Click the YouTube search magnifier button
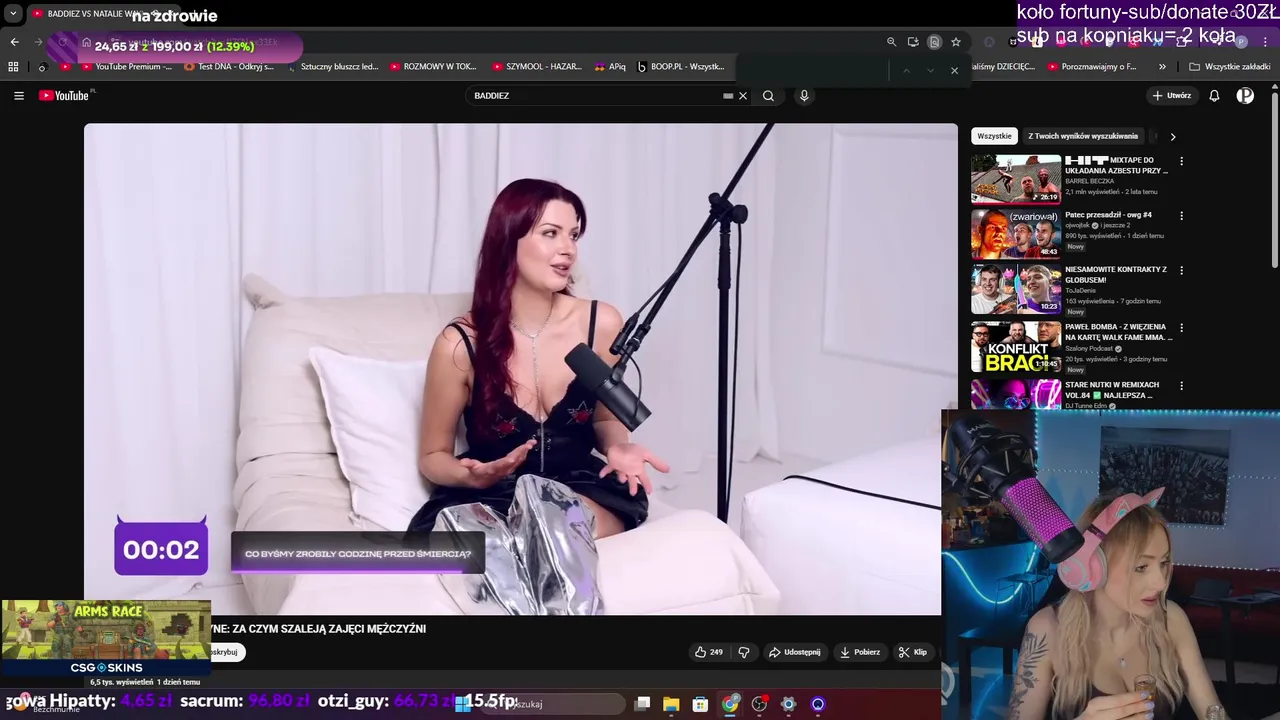This screenshot has width=1280, height=720. [x=768, y=96]
